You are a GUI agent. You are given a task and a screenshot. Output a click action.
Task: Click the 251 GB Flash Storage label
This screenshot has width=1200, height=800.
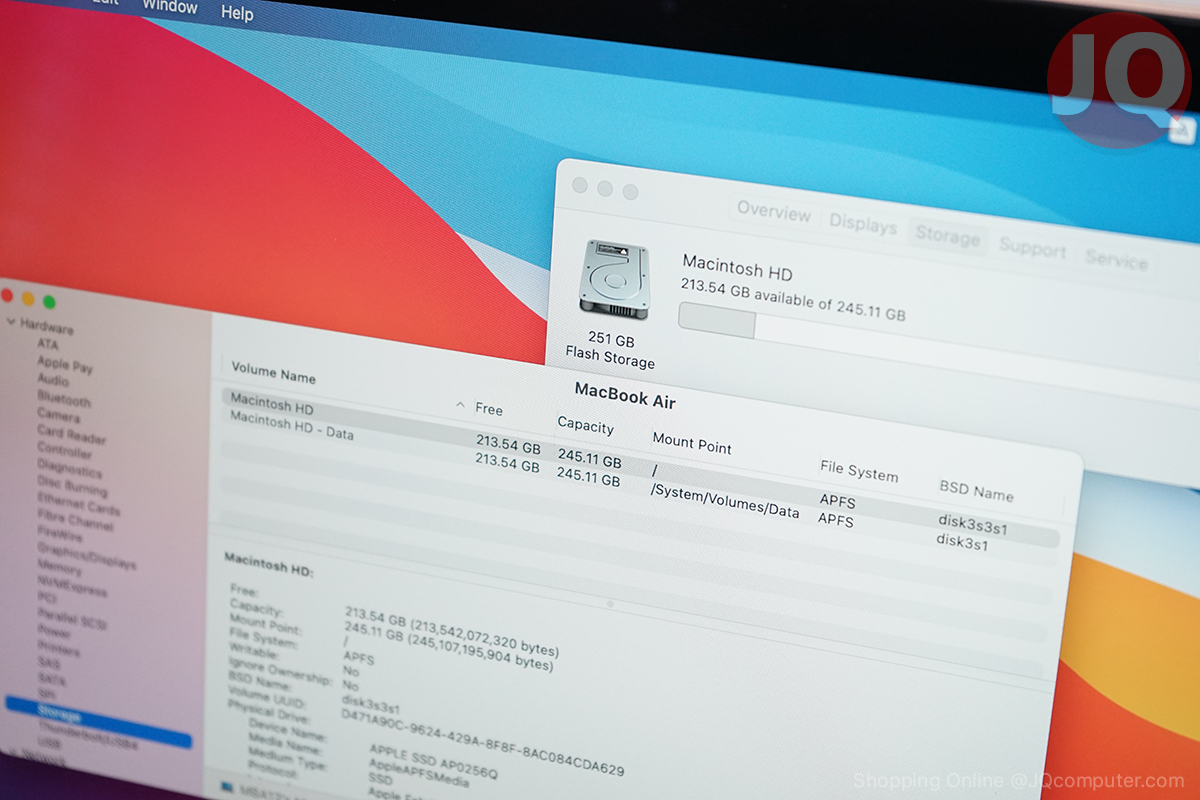(x=610, y=351)
